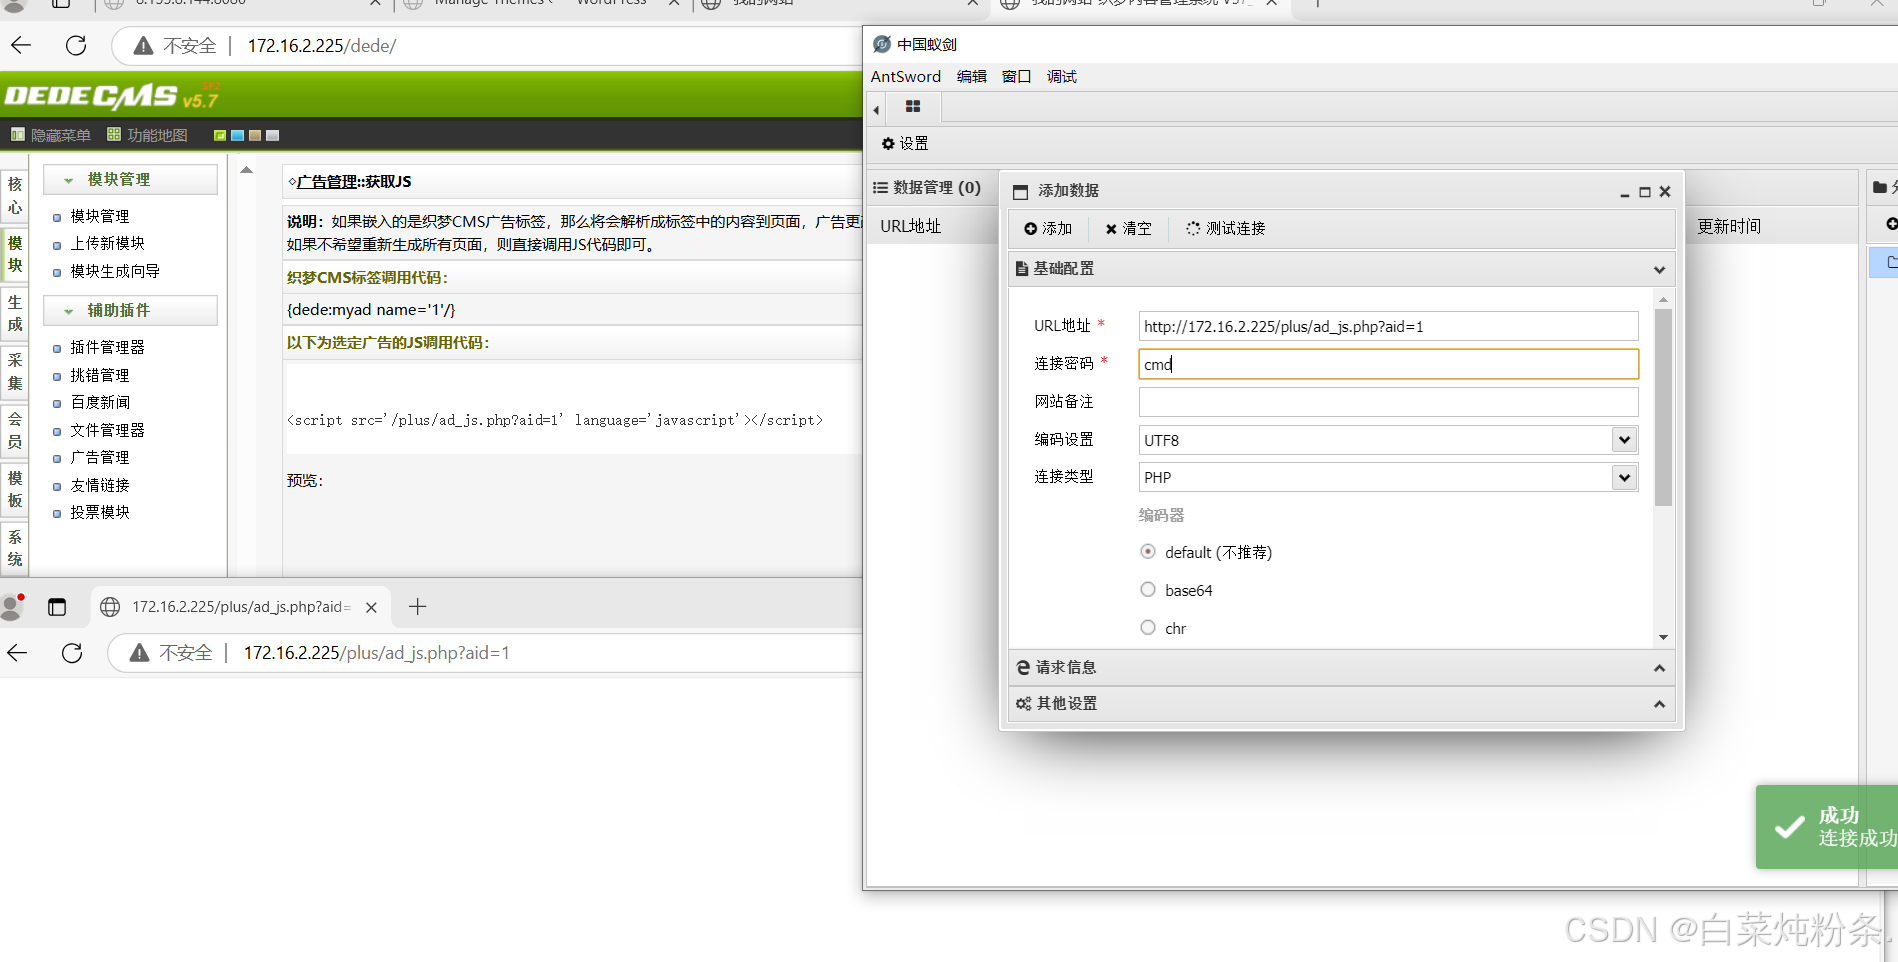Open 文件管理器 link
This screenshot has height=962, width=1898.
(107, 430)
